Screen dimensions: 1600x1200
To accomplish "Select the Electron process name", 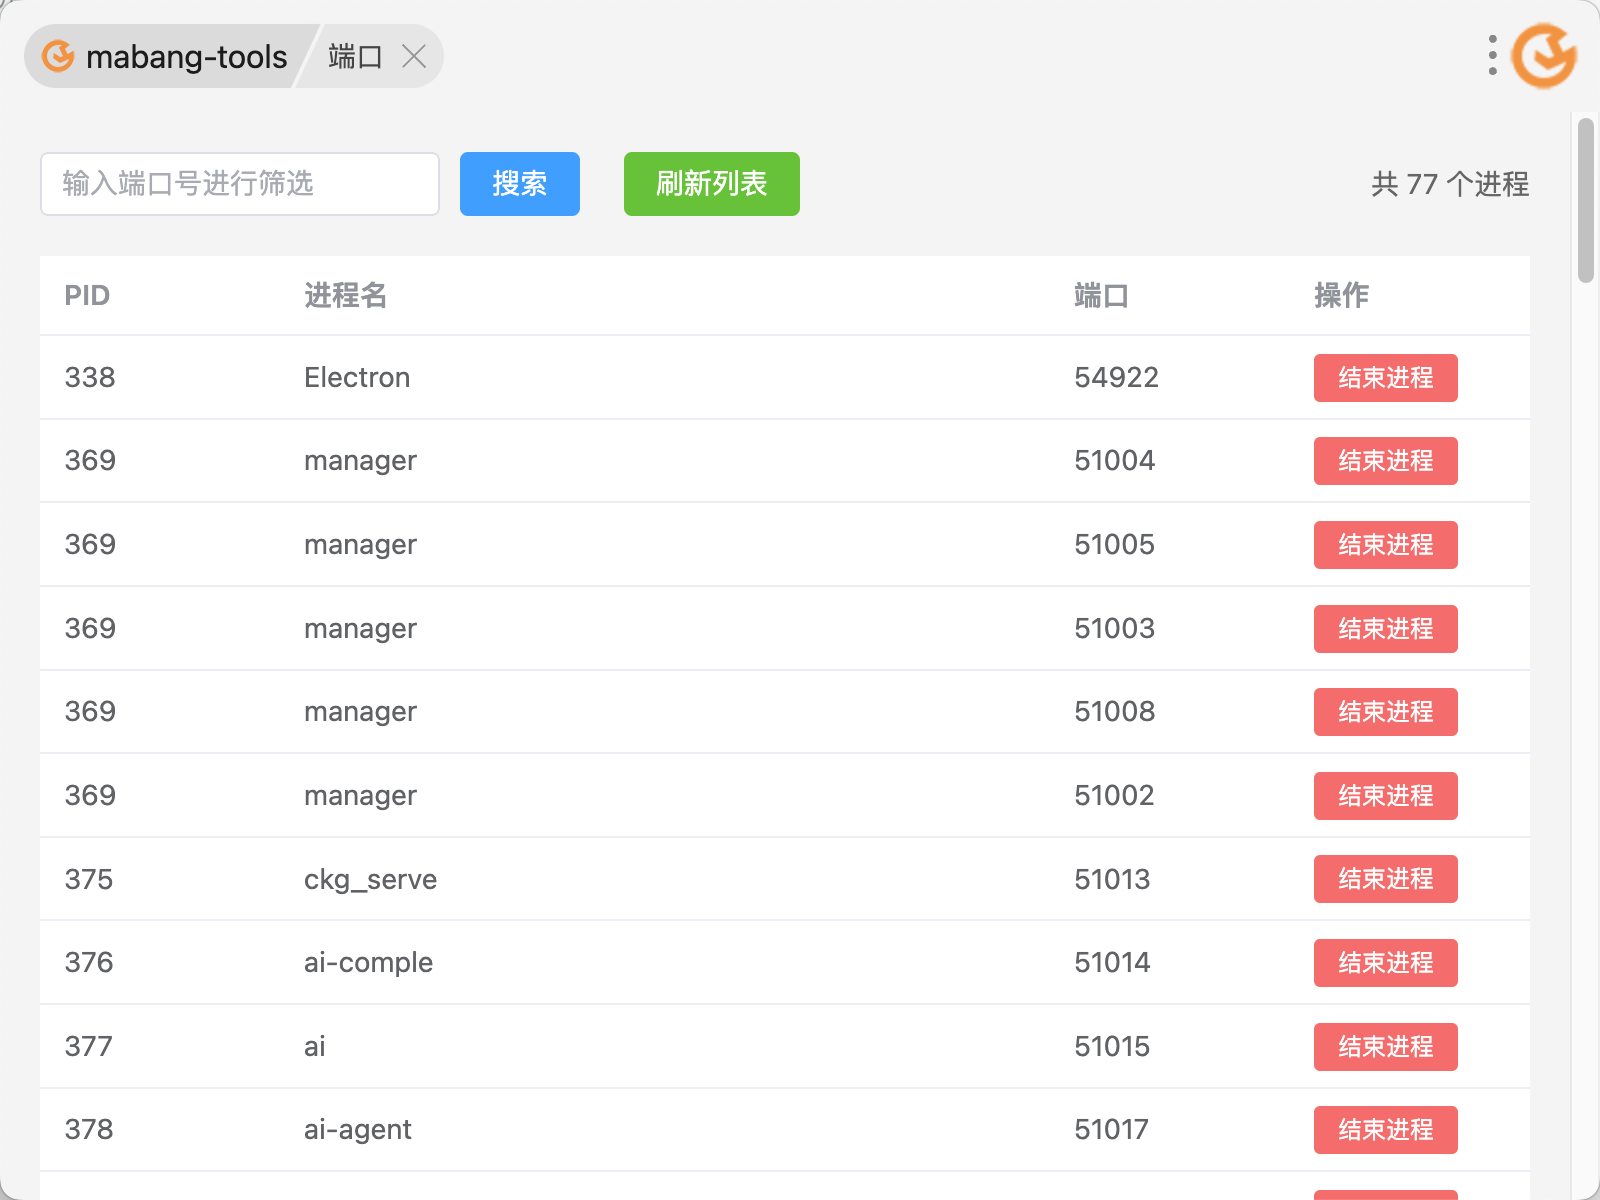I will [357, 377].
